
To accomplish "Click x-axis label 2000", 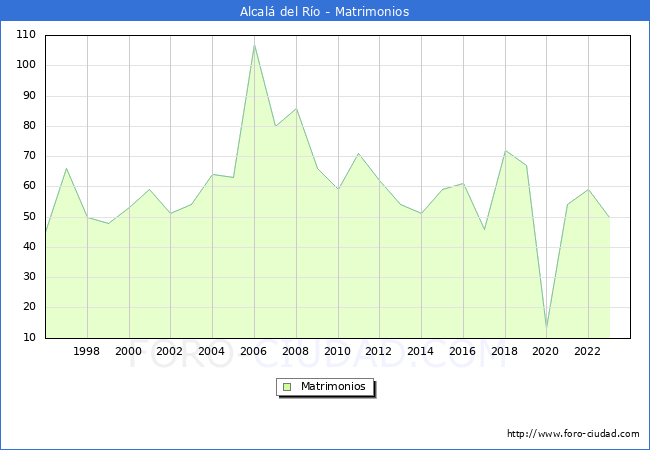I will pyautogui.click(x=128, y=351).
